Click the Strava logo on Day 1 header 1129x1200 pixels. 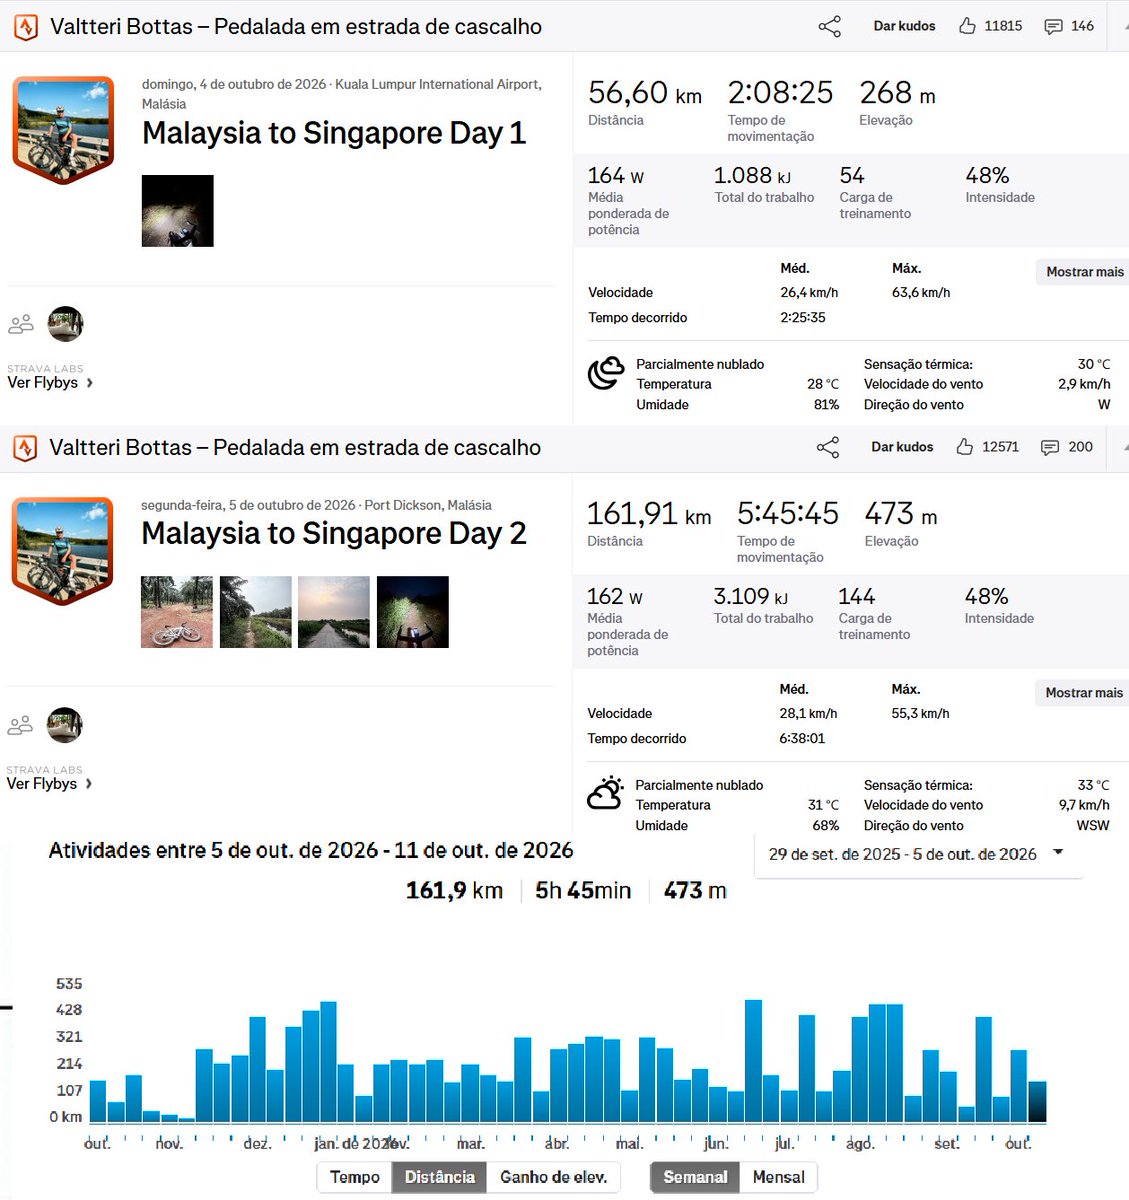pos(26,27)
